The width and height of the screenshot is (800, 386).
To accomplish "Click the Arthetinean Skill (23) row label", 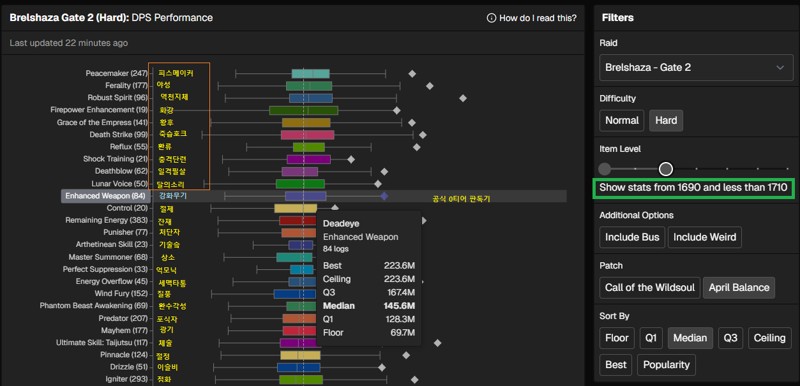I will point(112,245).
